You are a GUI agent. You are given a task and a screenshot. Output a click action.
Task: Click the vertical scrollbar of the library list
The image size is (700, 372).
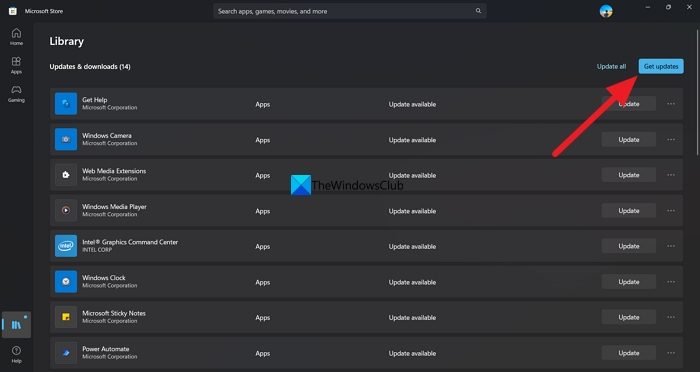[697, 92]
